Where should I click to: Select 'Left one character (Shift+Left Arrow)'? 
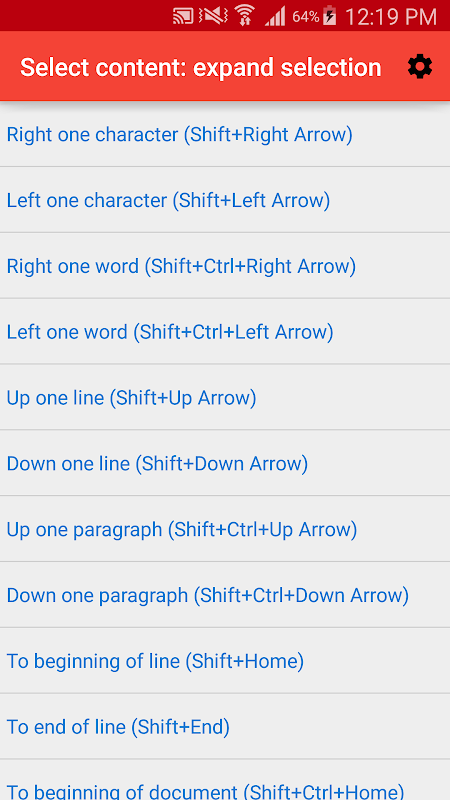click(x=225, y=200)
